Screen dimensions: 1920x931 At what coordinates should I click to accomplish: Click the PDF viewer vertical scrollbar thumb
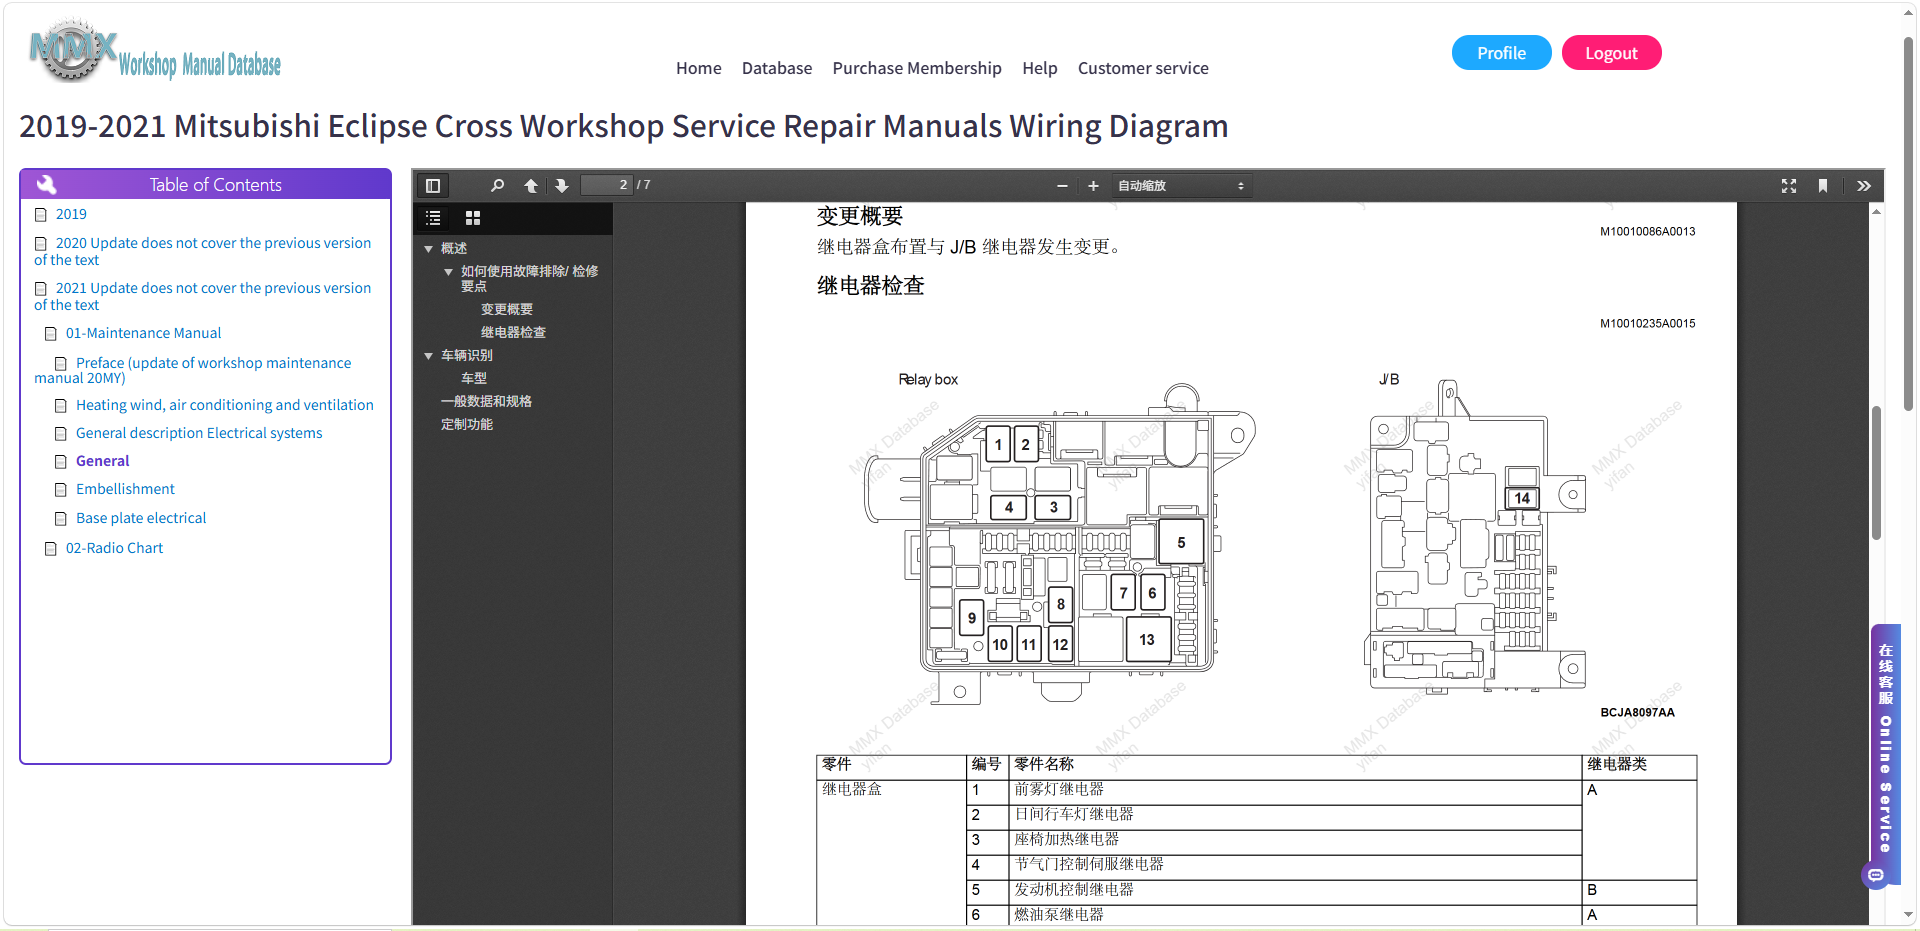click(1877, 472)
